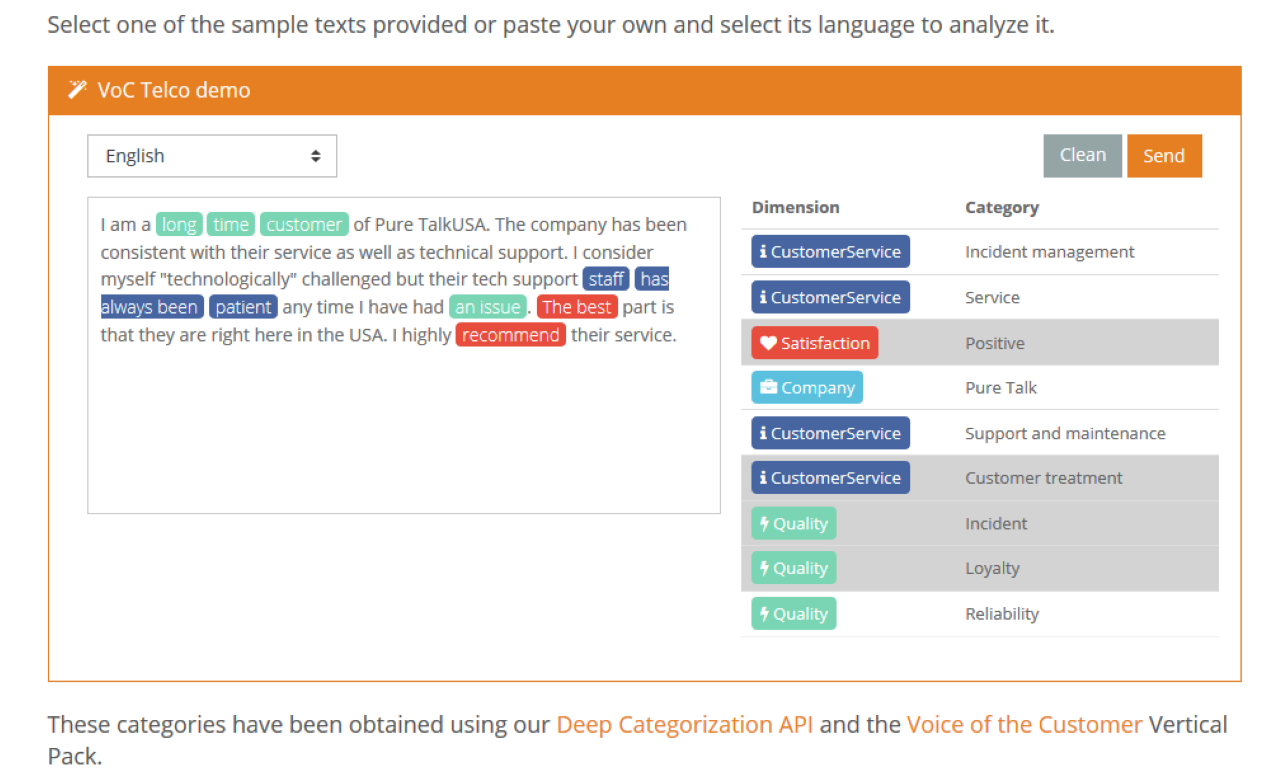
Task: Click the lightning icon on Reliability Quality badge
Action: point(764,614)
